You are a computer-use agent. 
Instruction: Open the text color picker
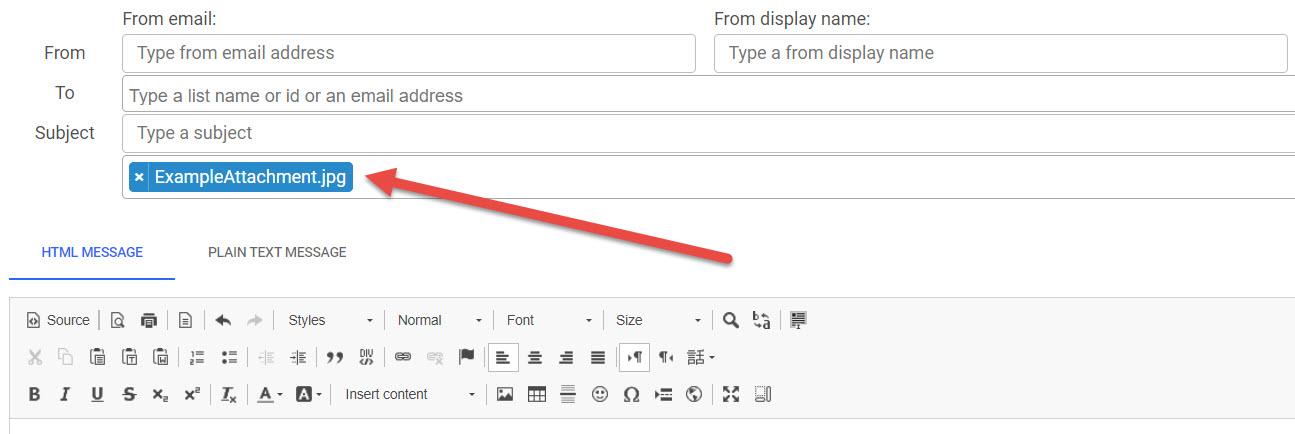click(x=268, y=394)
